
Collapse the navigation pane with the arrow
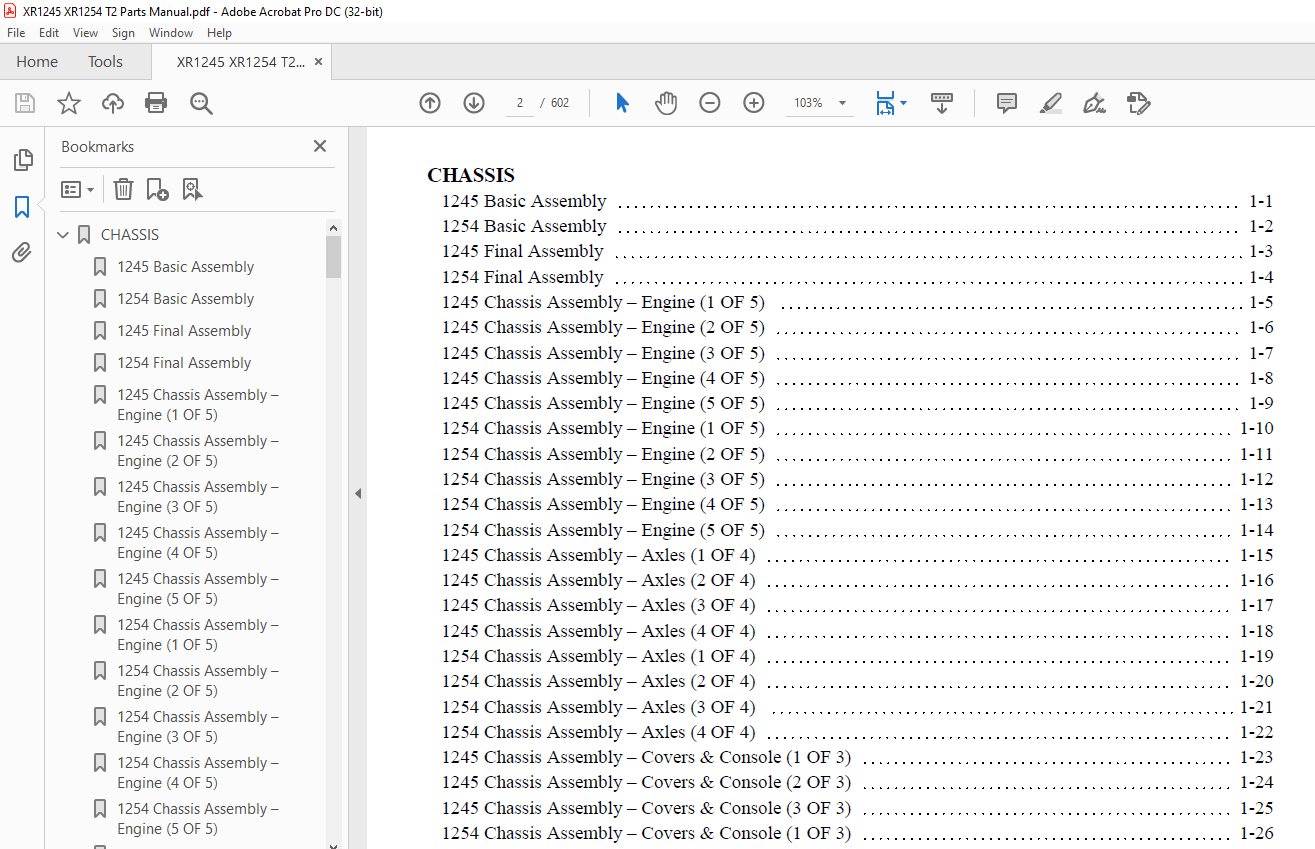(358, 493)
